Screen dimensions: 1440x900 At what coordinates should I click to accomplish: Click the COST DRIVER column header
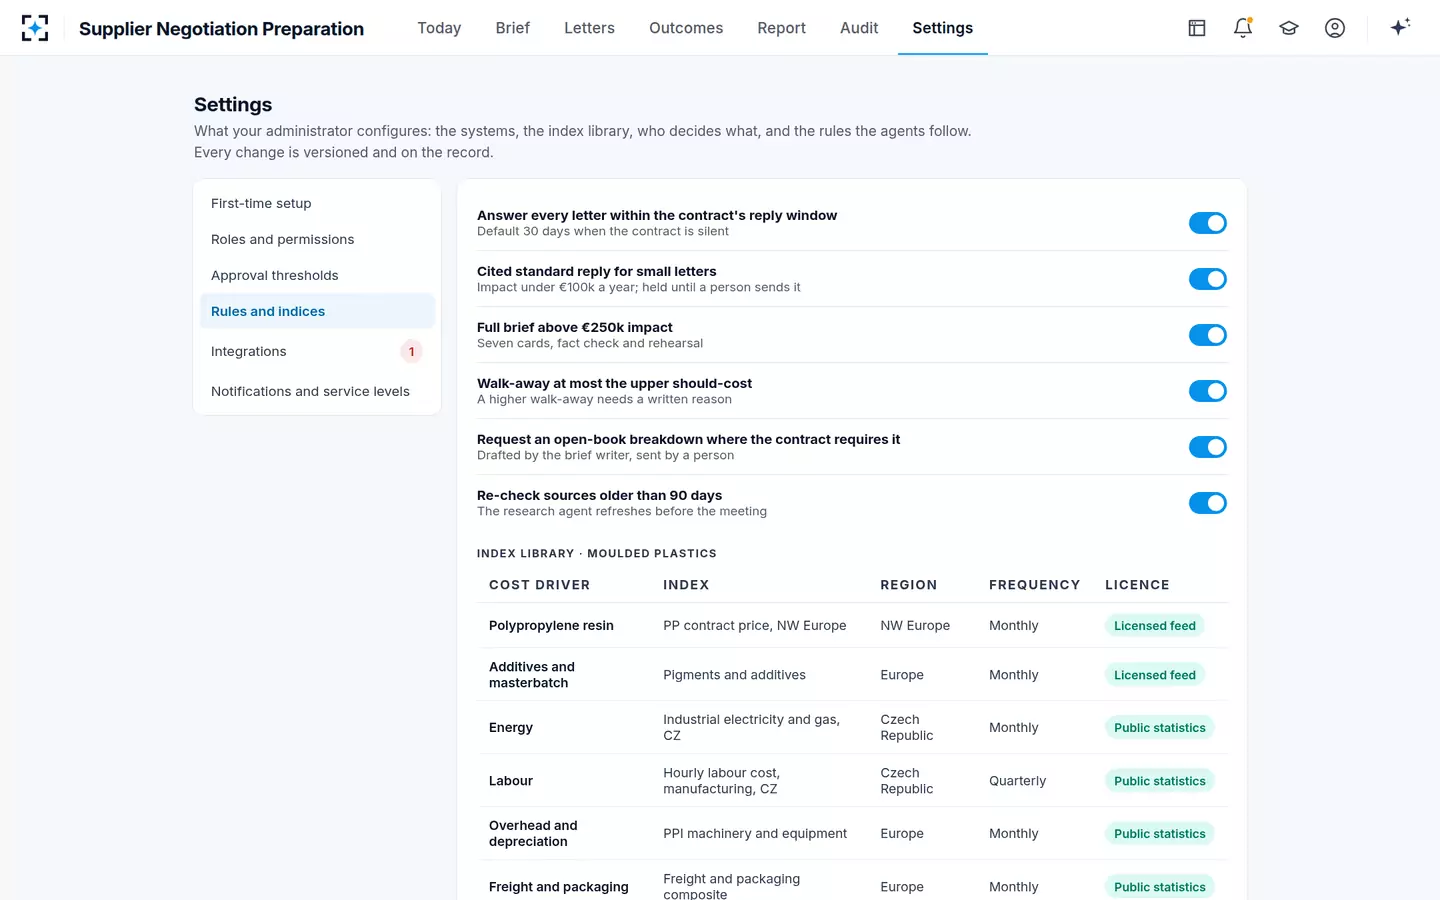point(539,585)
